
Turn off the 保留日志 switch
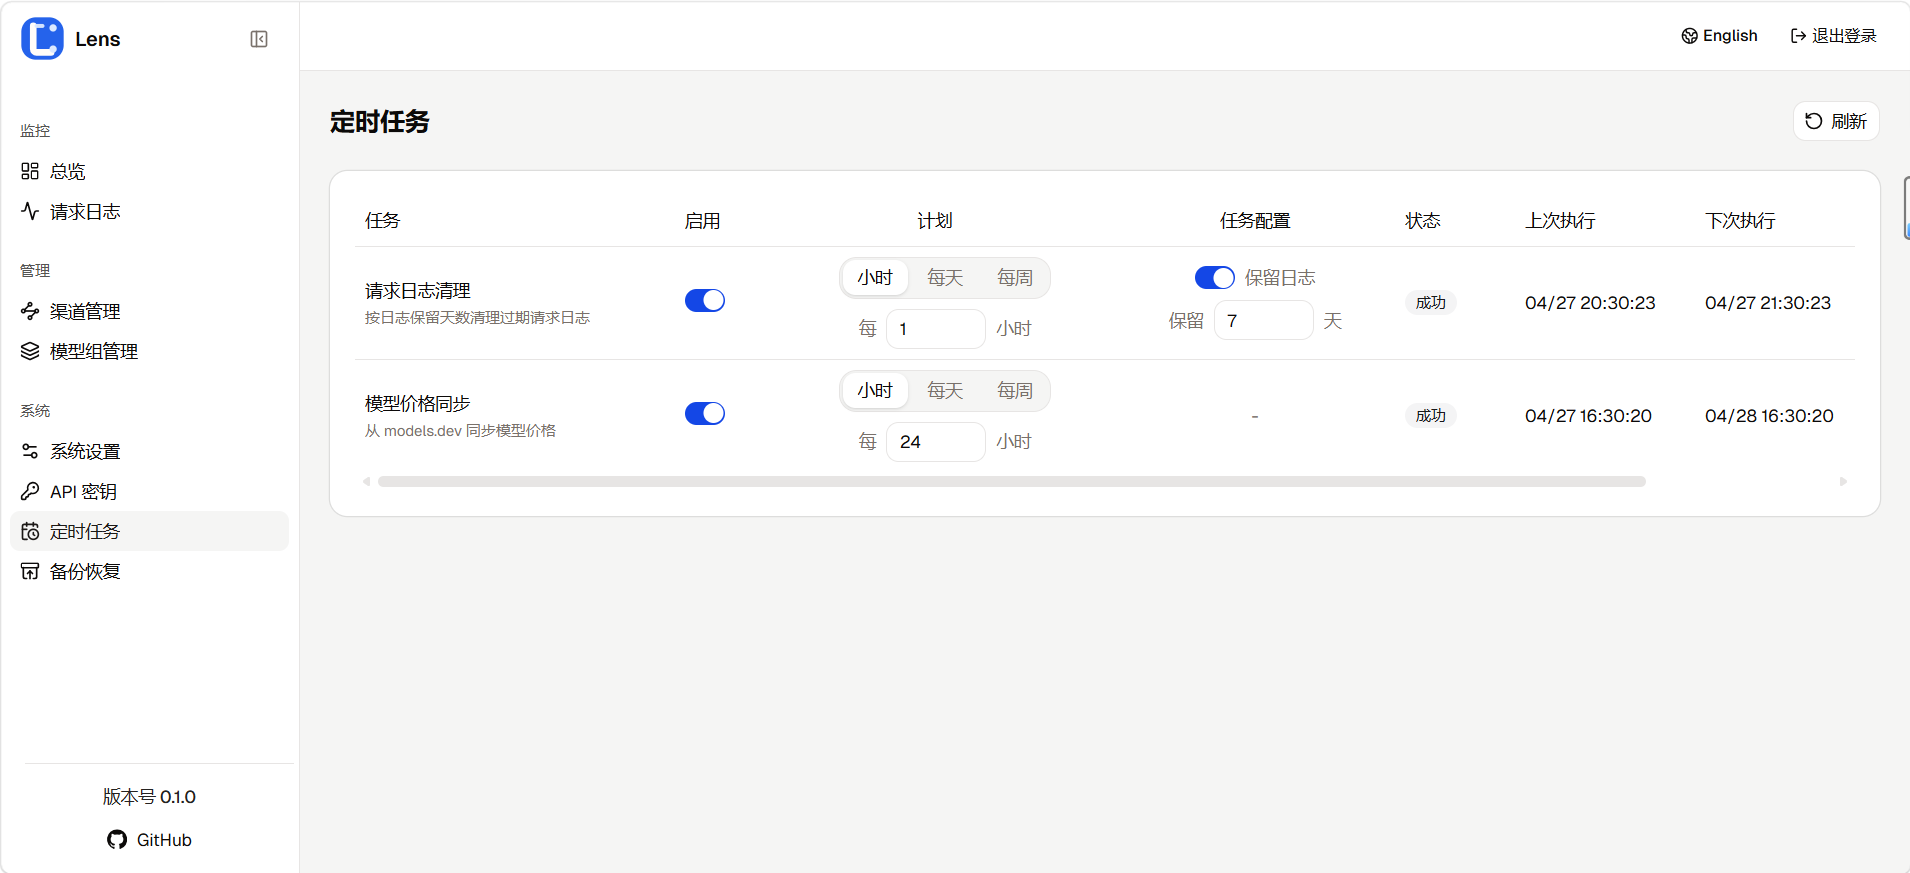click(1214, 278)
